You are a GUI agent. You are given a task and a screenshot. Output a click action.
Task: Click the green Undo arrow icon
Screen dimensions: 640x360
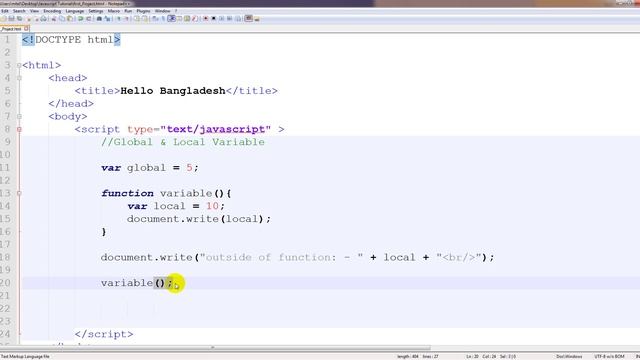(80, 18)
